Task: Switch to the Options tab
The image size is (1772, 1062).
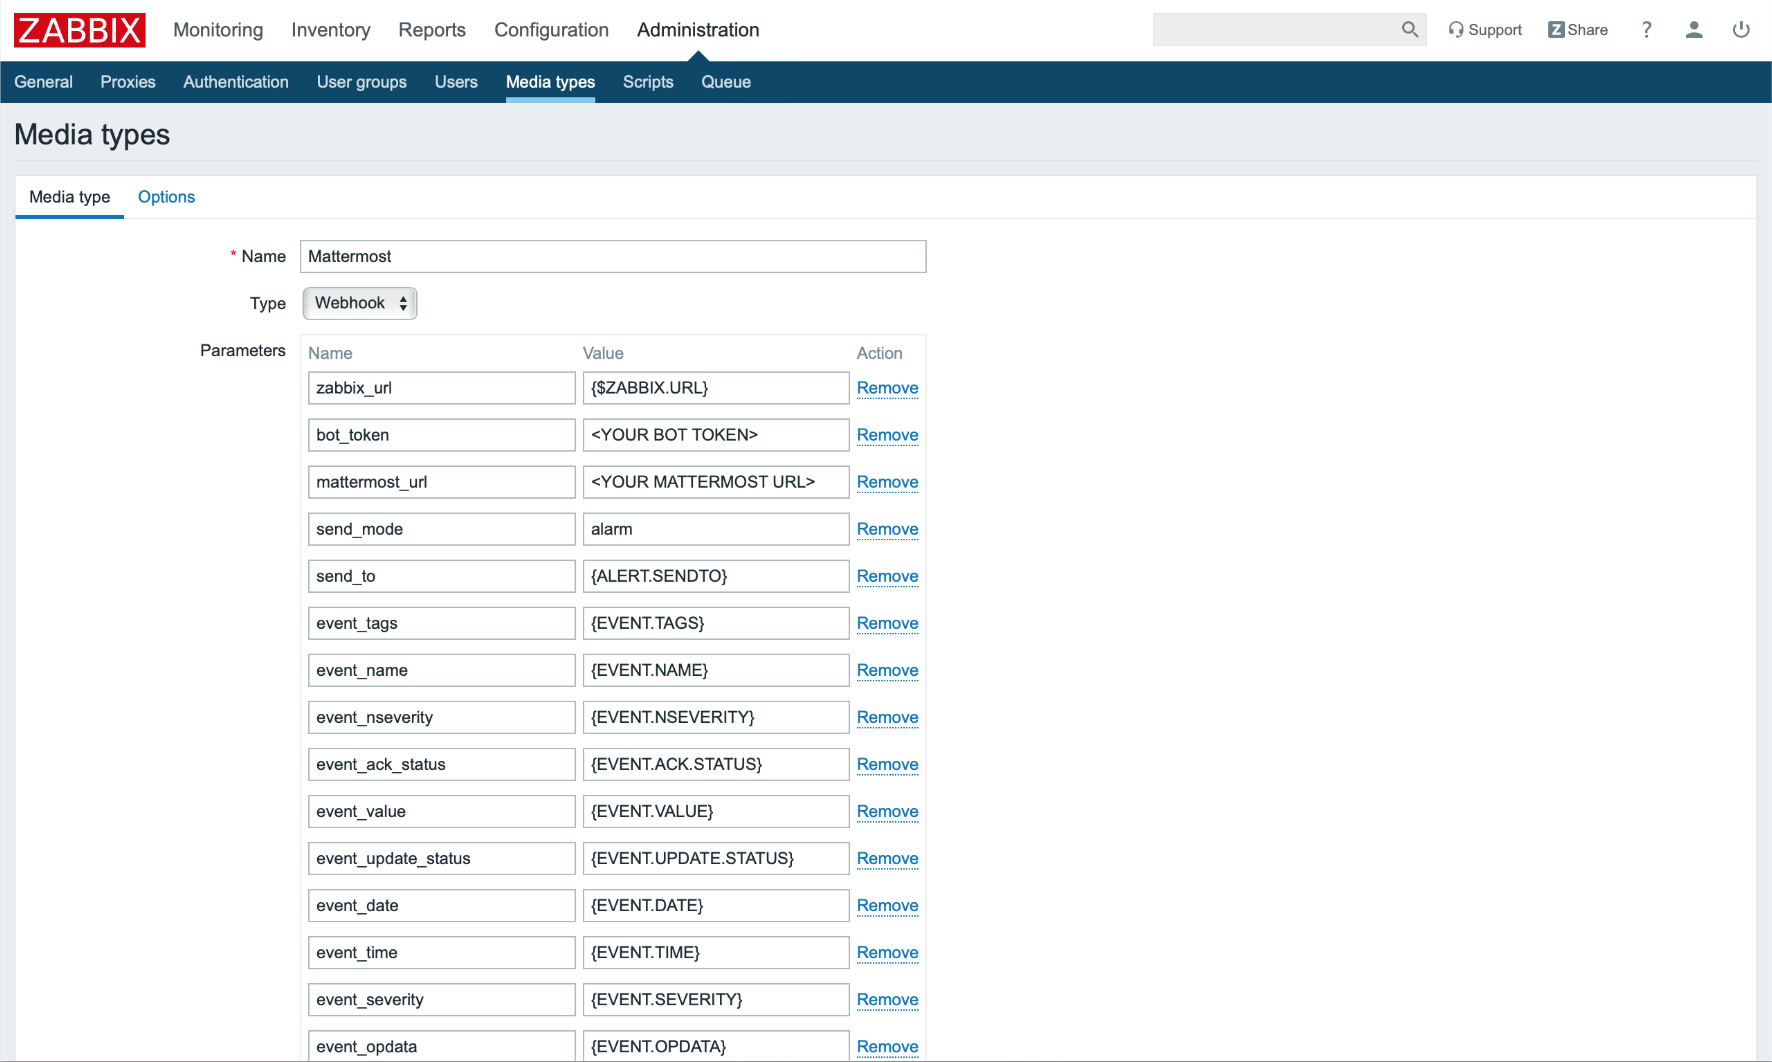Action: [166, 197]
